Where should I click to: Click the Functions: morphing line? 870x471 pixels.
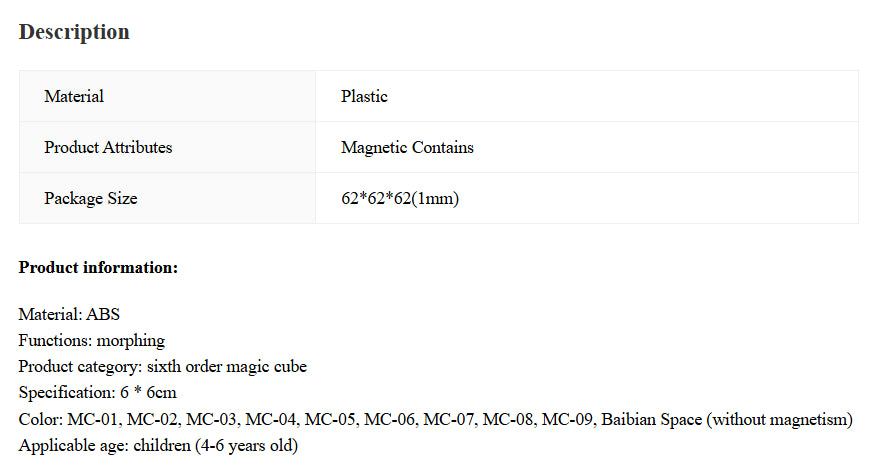click(92, 341)
